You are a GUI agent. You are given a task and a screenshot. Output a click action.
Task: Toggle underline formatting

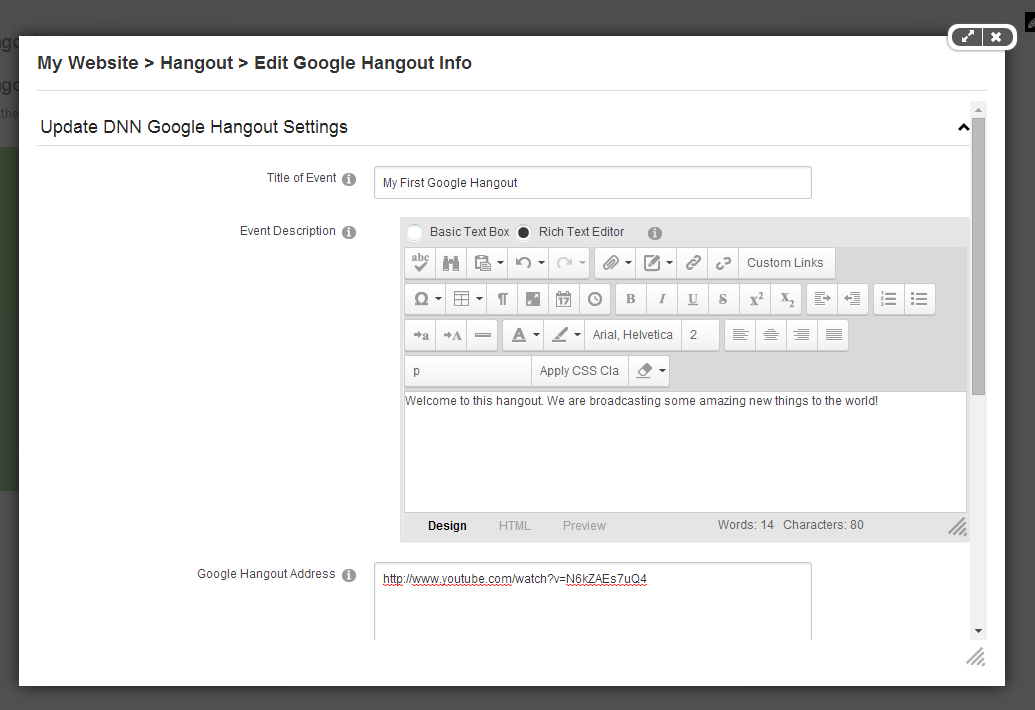(x=692, y=299)
